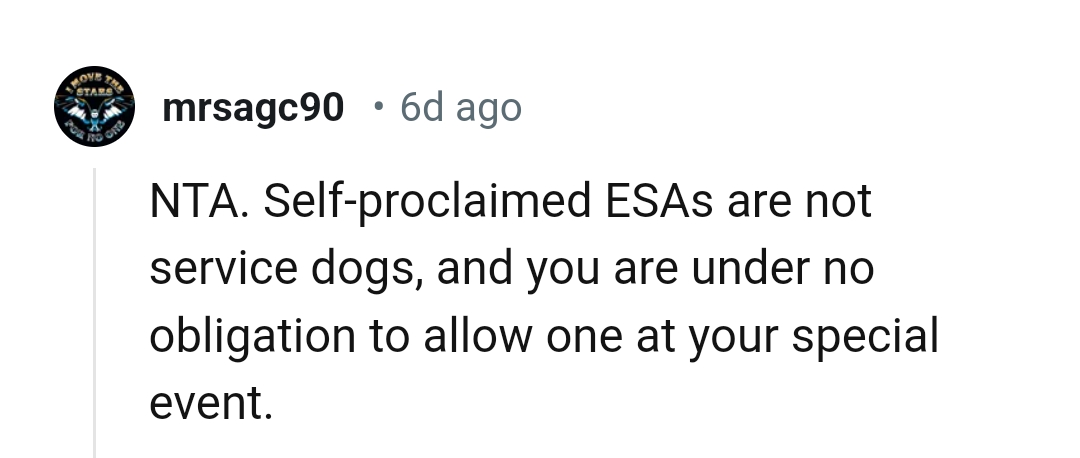Open the "6d ago" timestamp permalink
This screenshot has height=458, width=1080.
[x=461, y=107]
